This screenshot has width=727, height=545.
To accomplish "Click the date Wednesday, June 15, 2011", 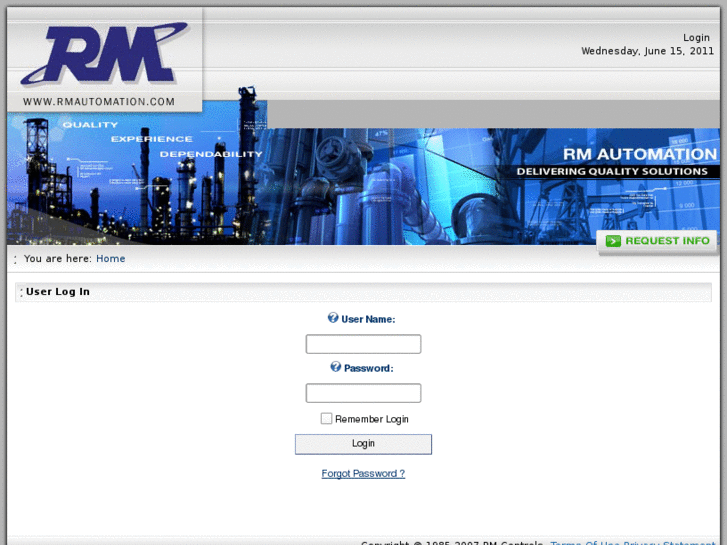I will pyautogui.click(x=647, y=51).
